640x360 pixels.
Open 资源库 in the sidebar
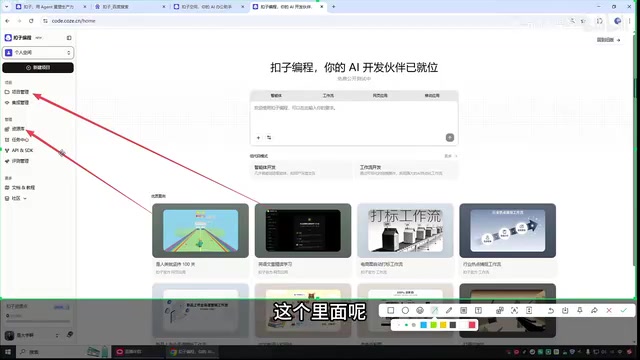coord(15,129)
